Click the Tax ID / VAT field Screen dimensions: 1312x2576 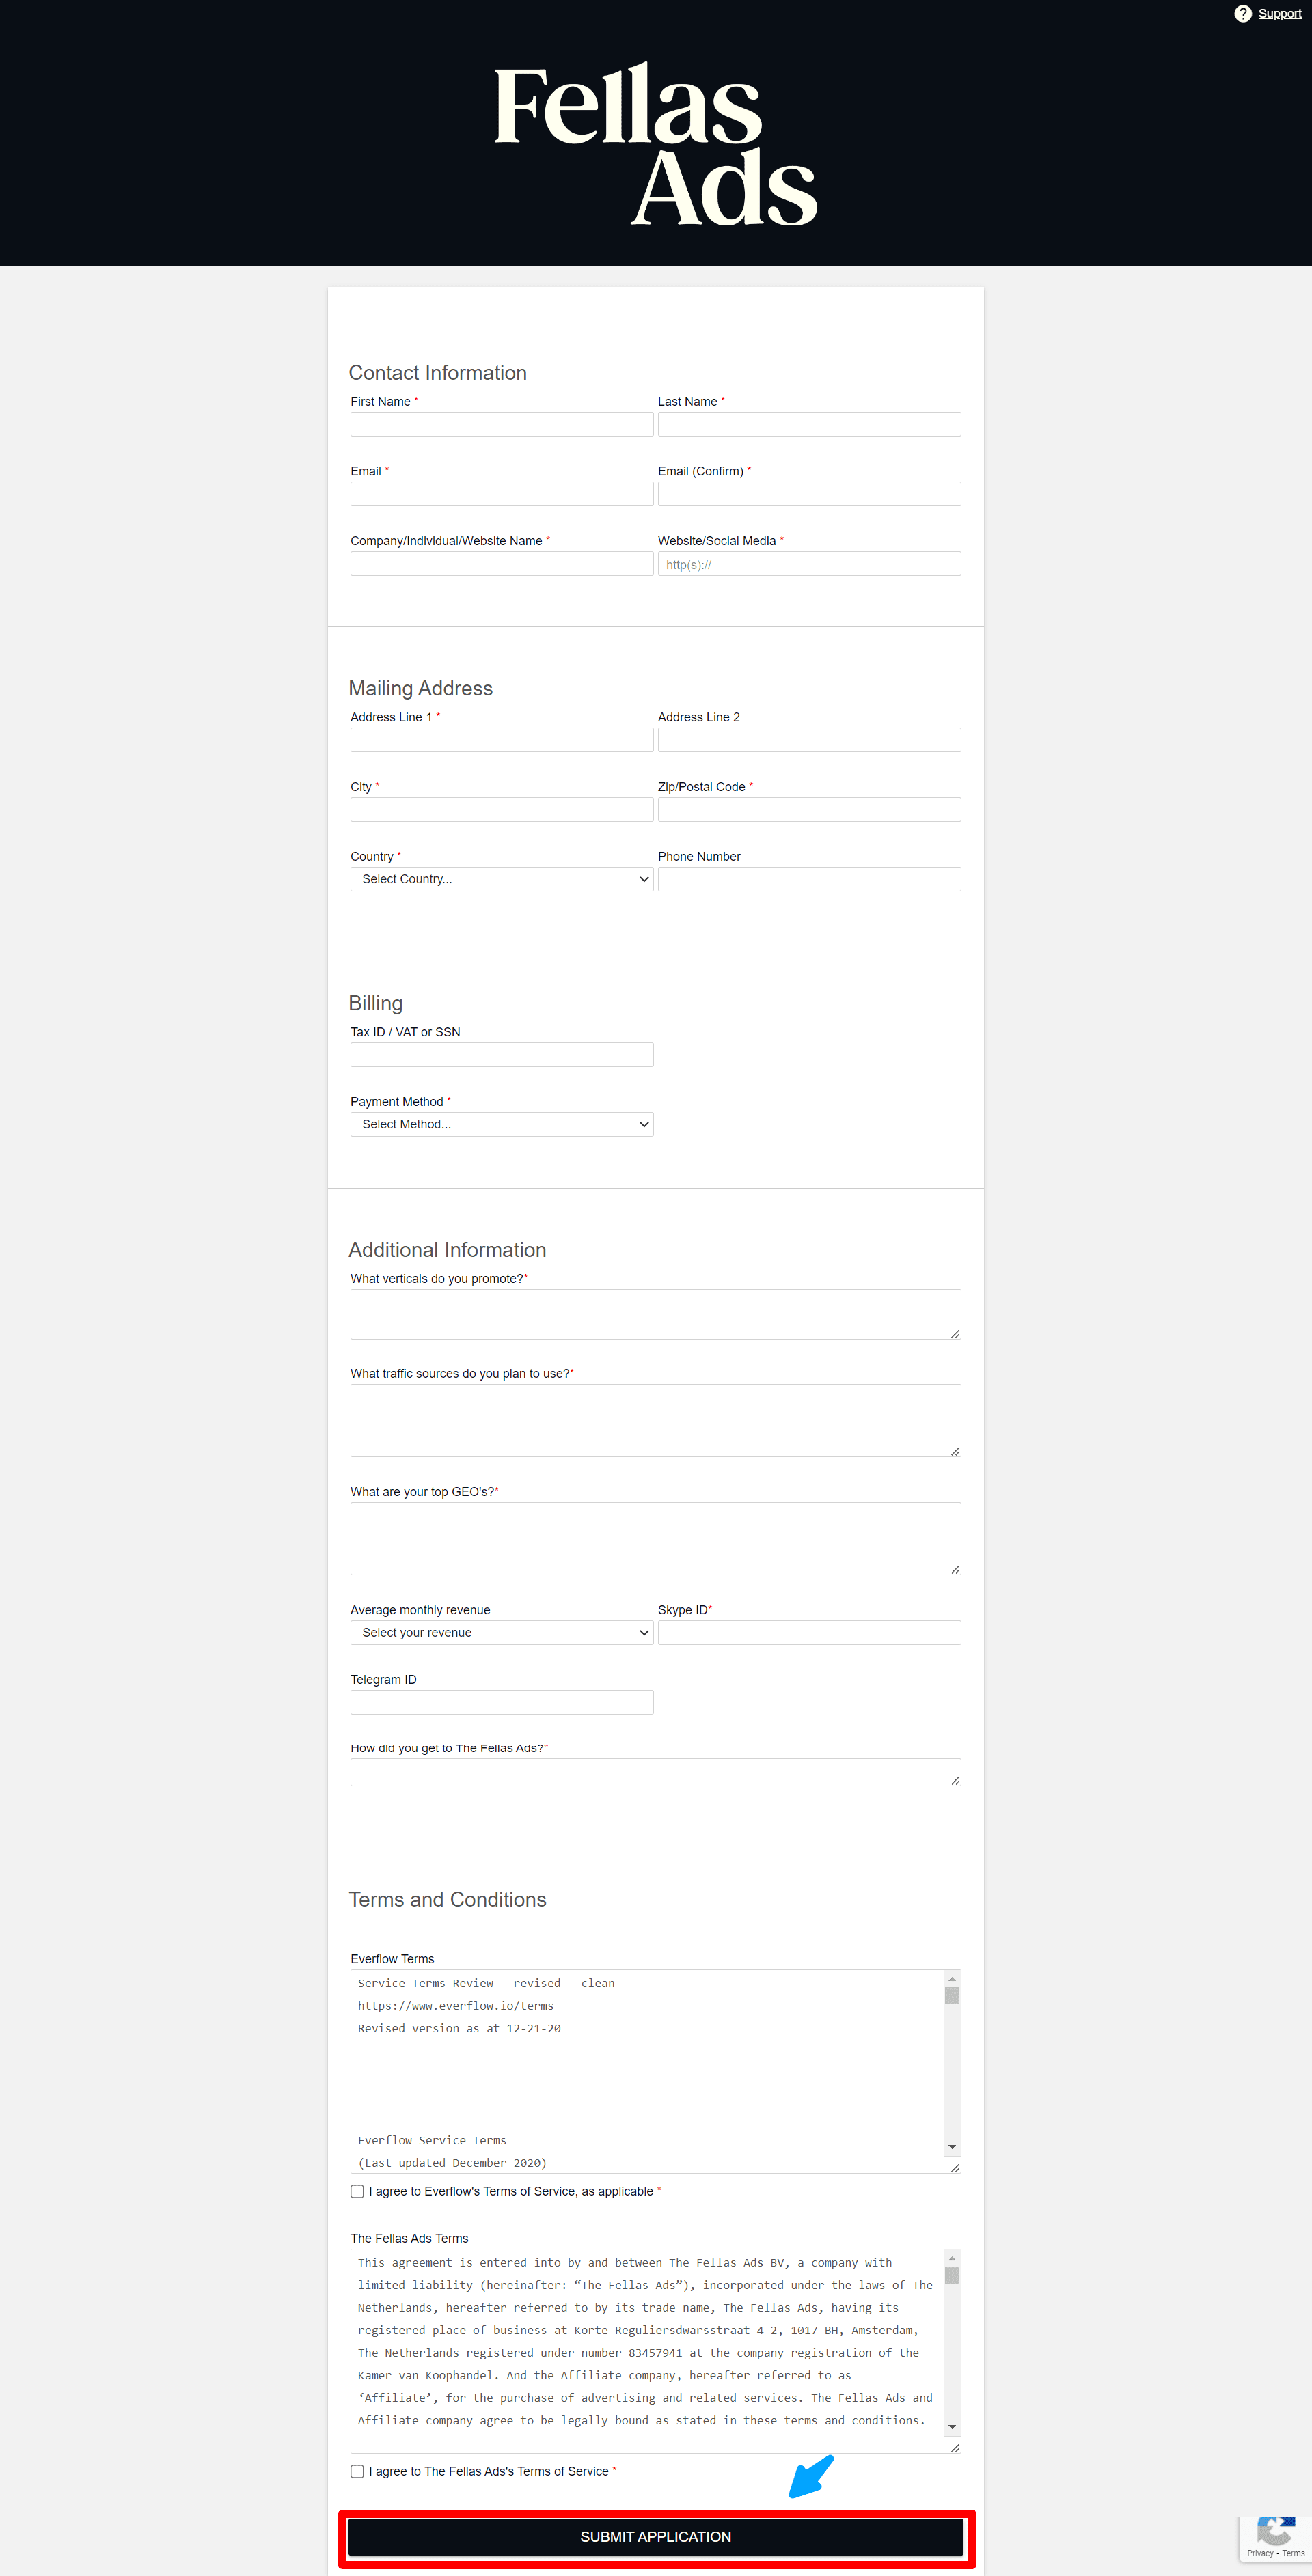501,1054
